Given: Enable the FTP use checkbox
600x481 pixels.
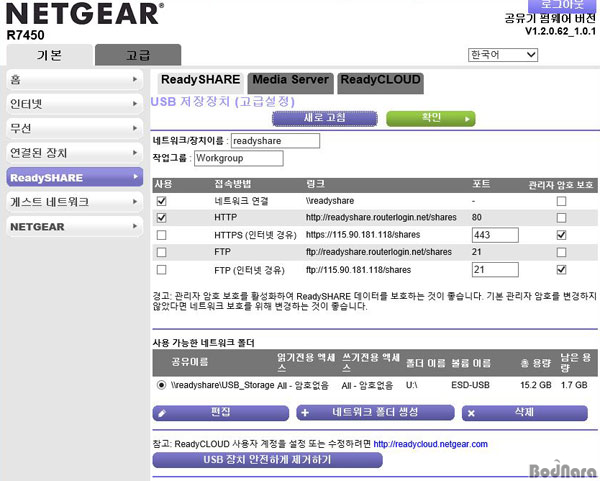Looking at the screenshot, I should tap(161, 252).
